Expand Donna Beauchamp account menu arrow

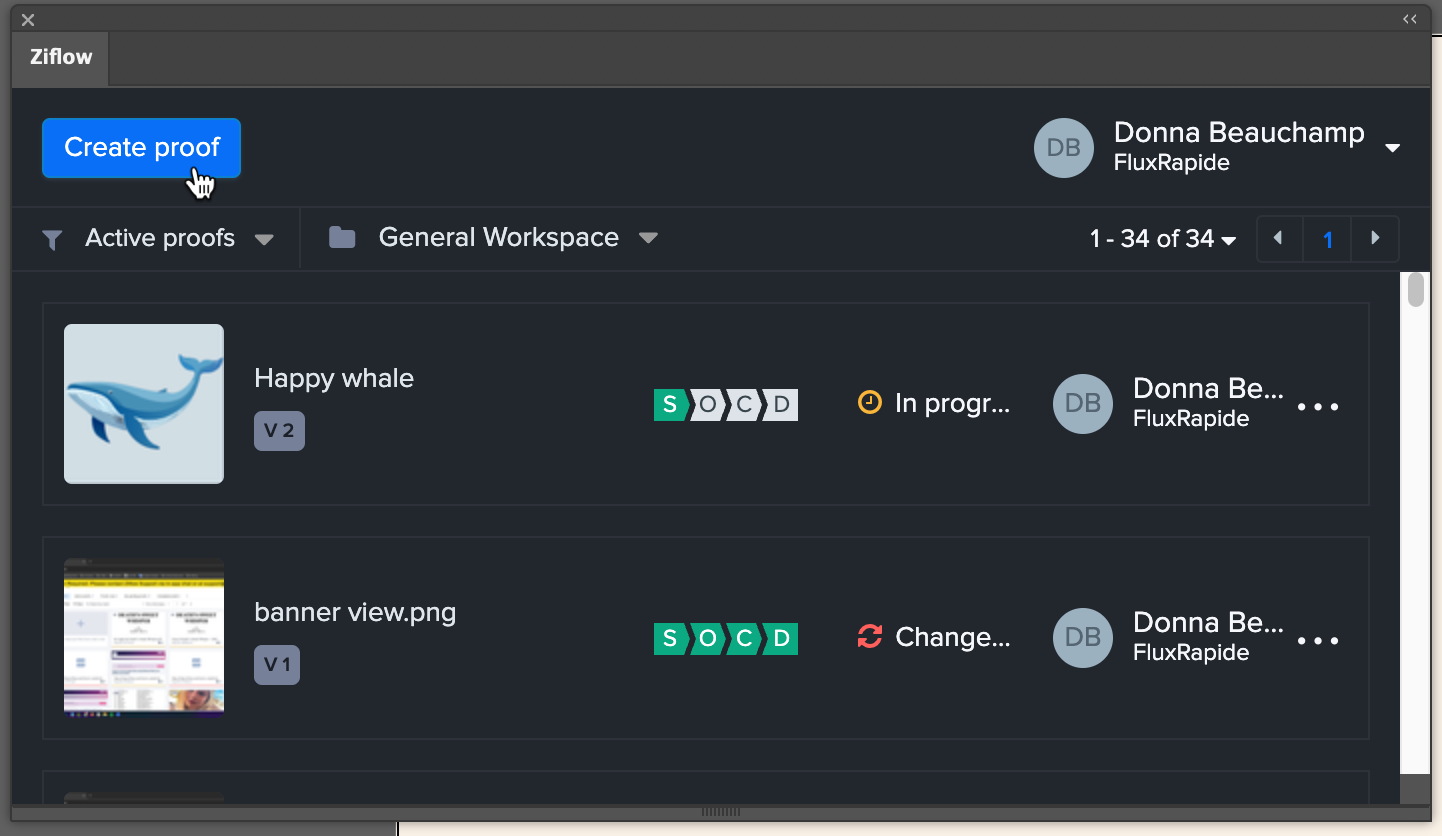1392,148
